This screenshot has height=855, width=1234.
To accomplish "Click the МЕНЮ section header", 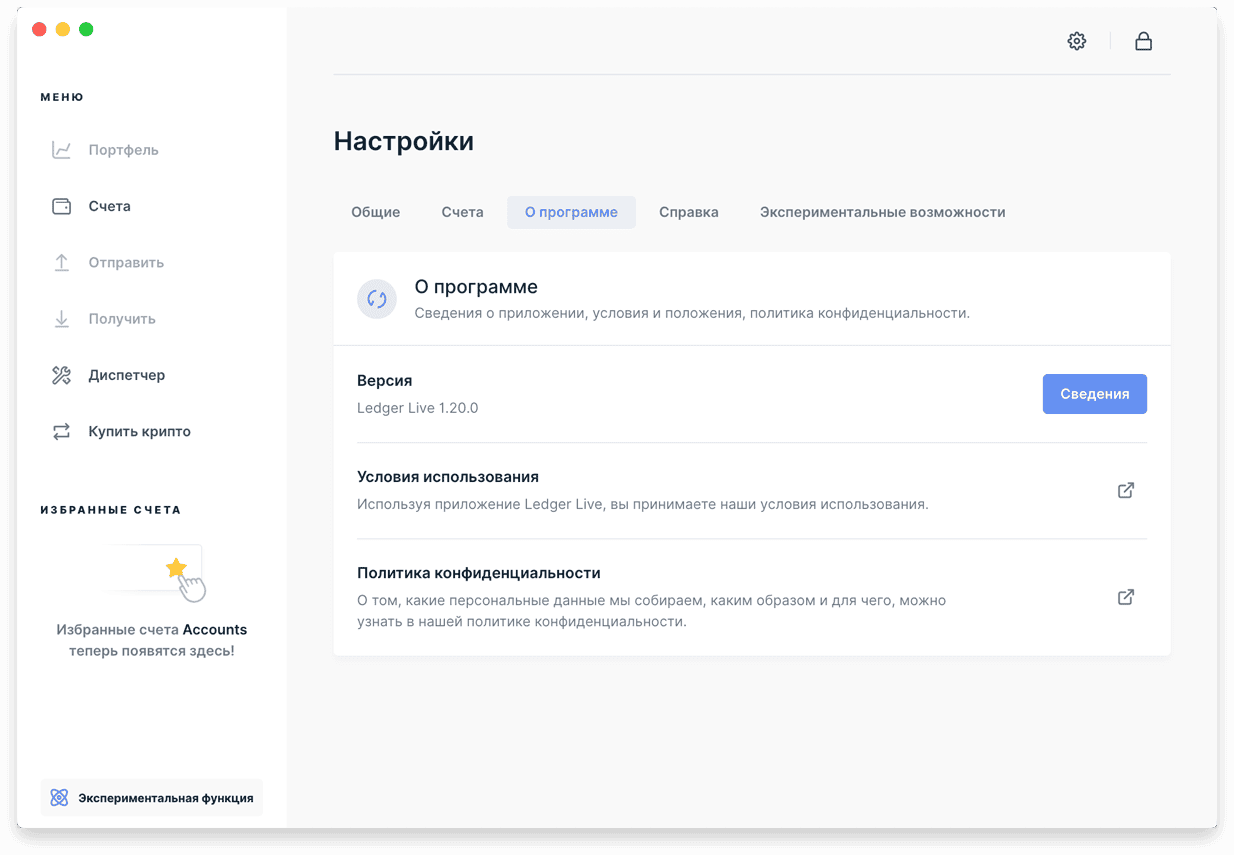I will pyautogui.click(x=62, y=97).
